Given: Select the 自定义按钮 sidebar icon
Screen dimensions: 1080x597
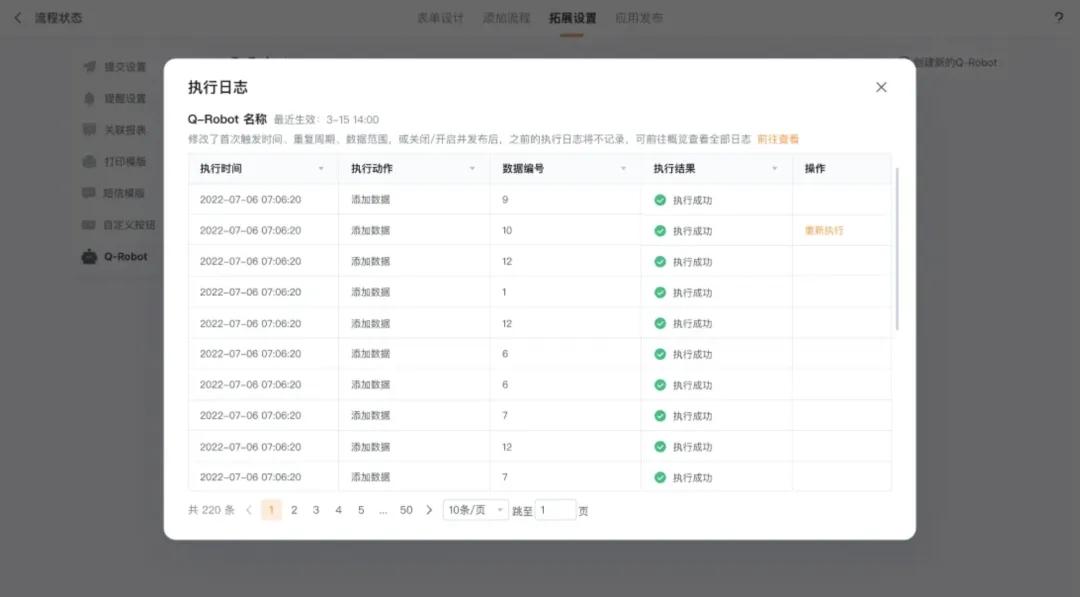Looking at the screenshot, I should click(90, 224).
